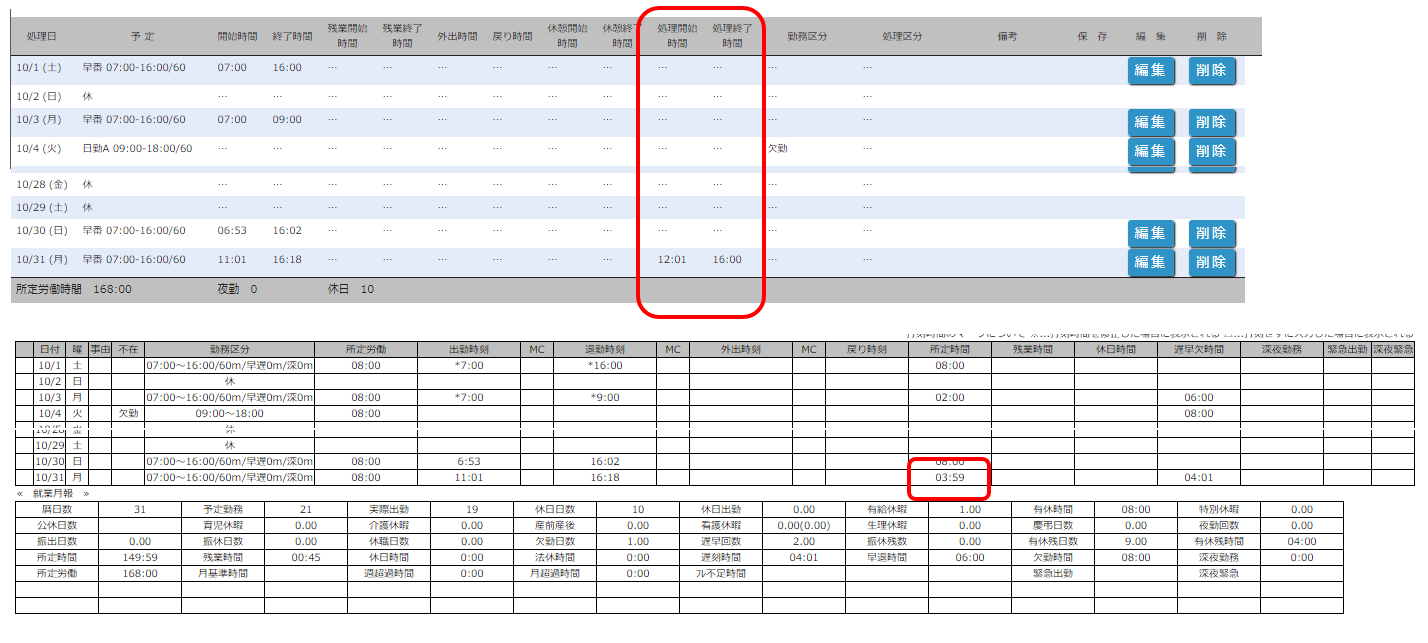Click the 遅早欠時間 column header

(x=1198, y=349)
